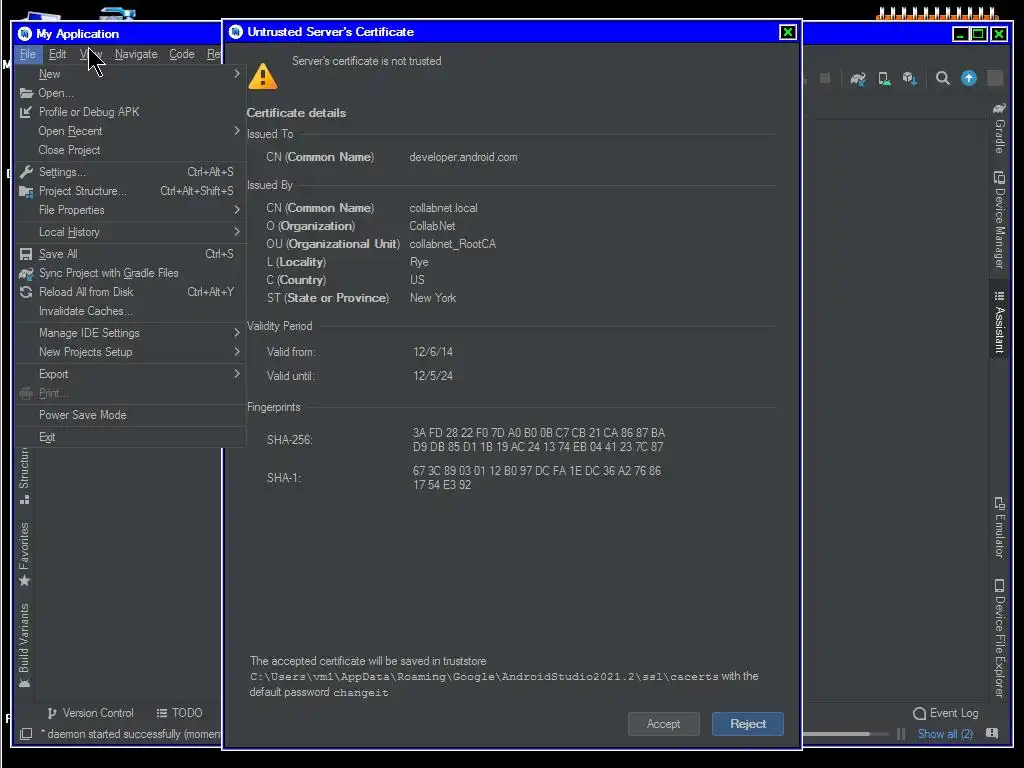The image size is (1024, 768).
Task: Choose Reload All from Disk
Action: coord(130,292)
